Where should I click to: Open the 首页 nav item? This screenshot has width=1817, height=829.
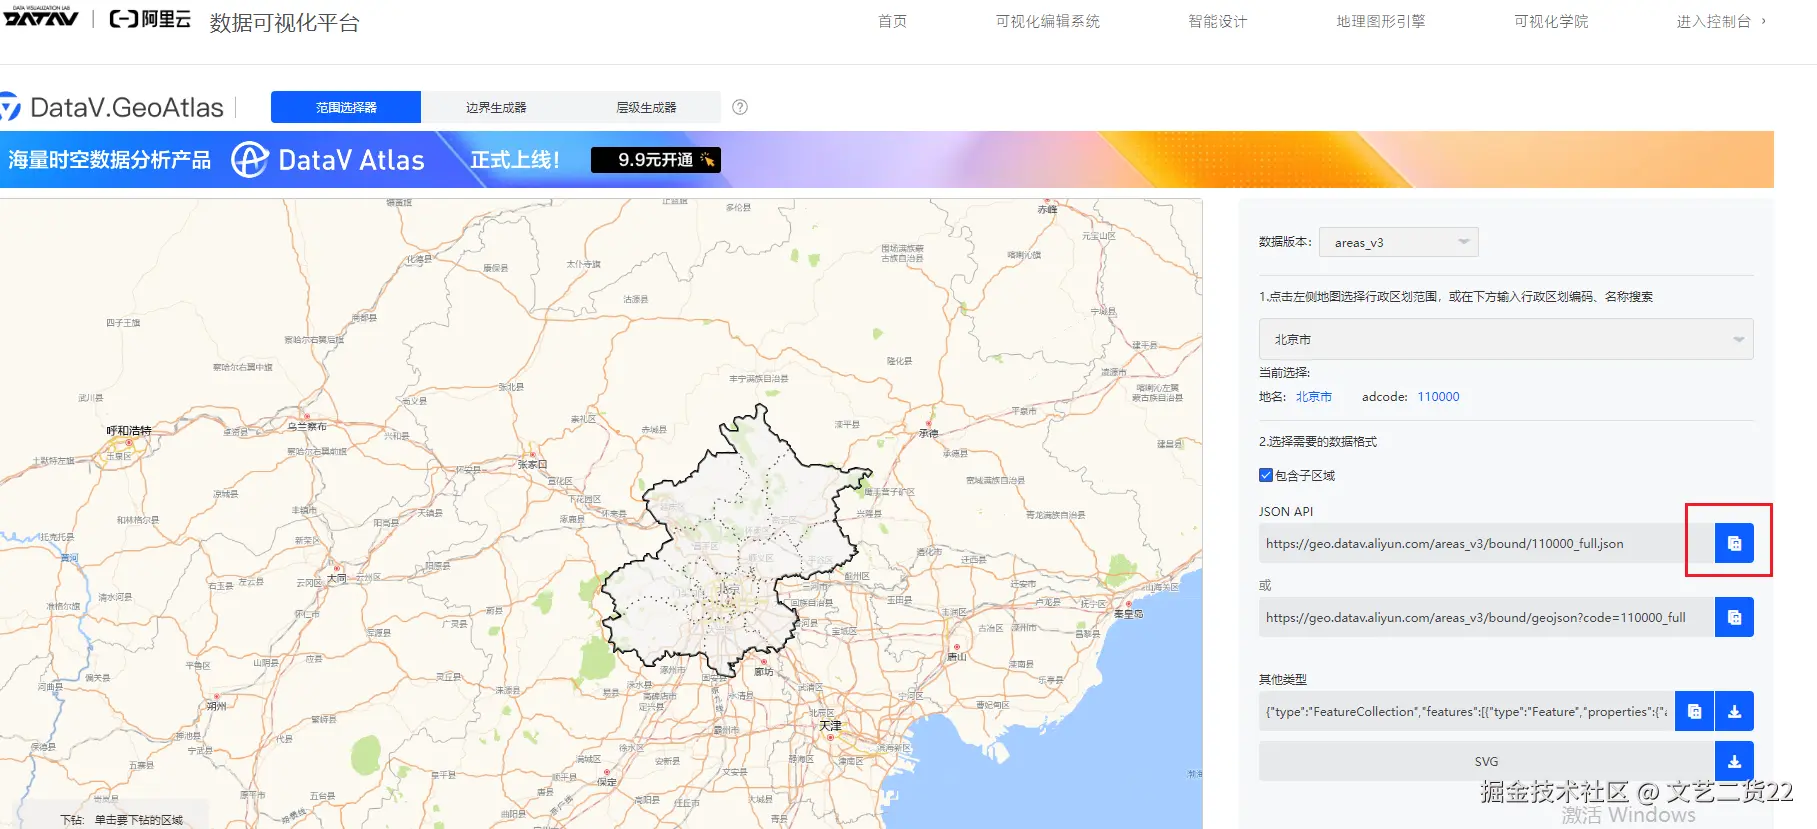[x=892, y=21]
